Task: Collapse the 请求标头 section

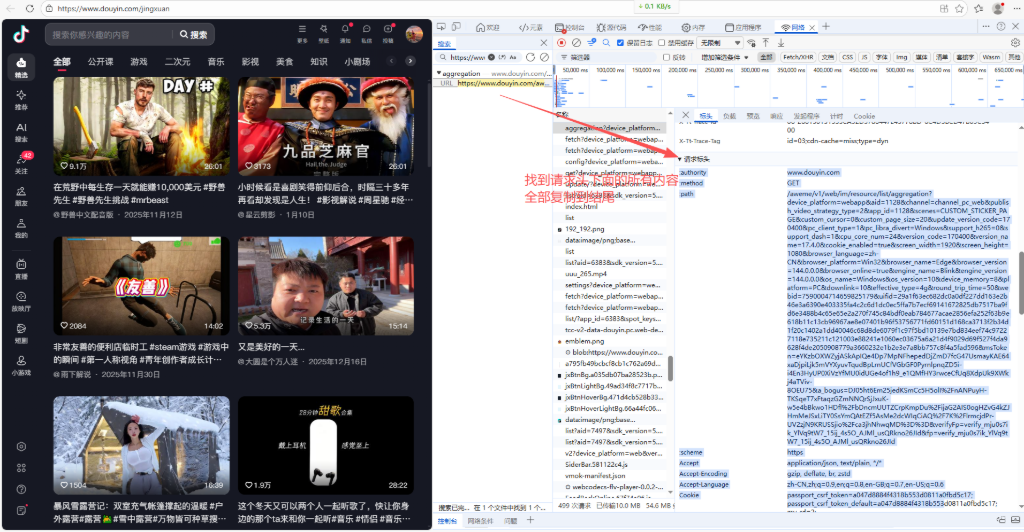Action: tap(680, 159)
